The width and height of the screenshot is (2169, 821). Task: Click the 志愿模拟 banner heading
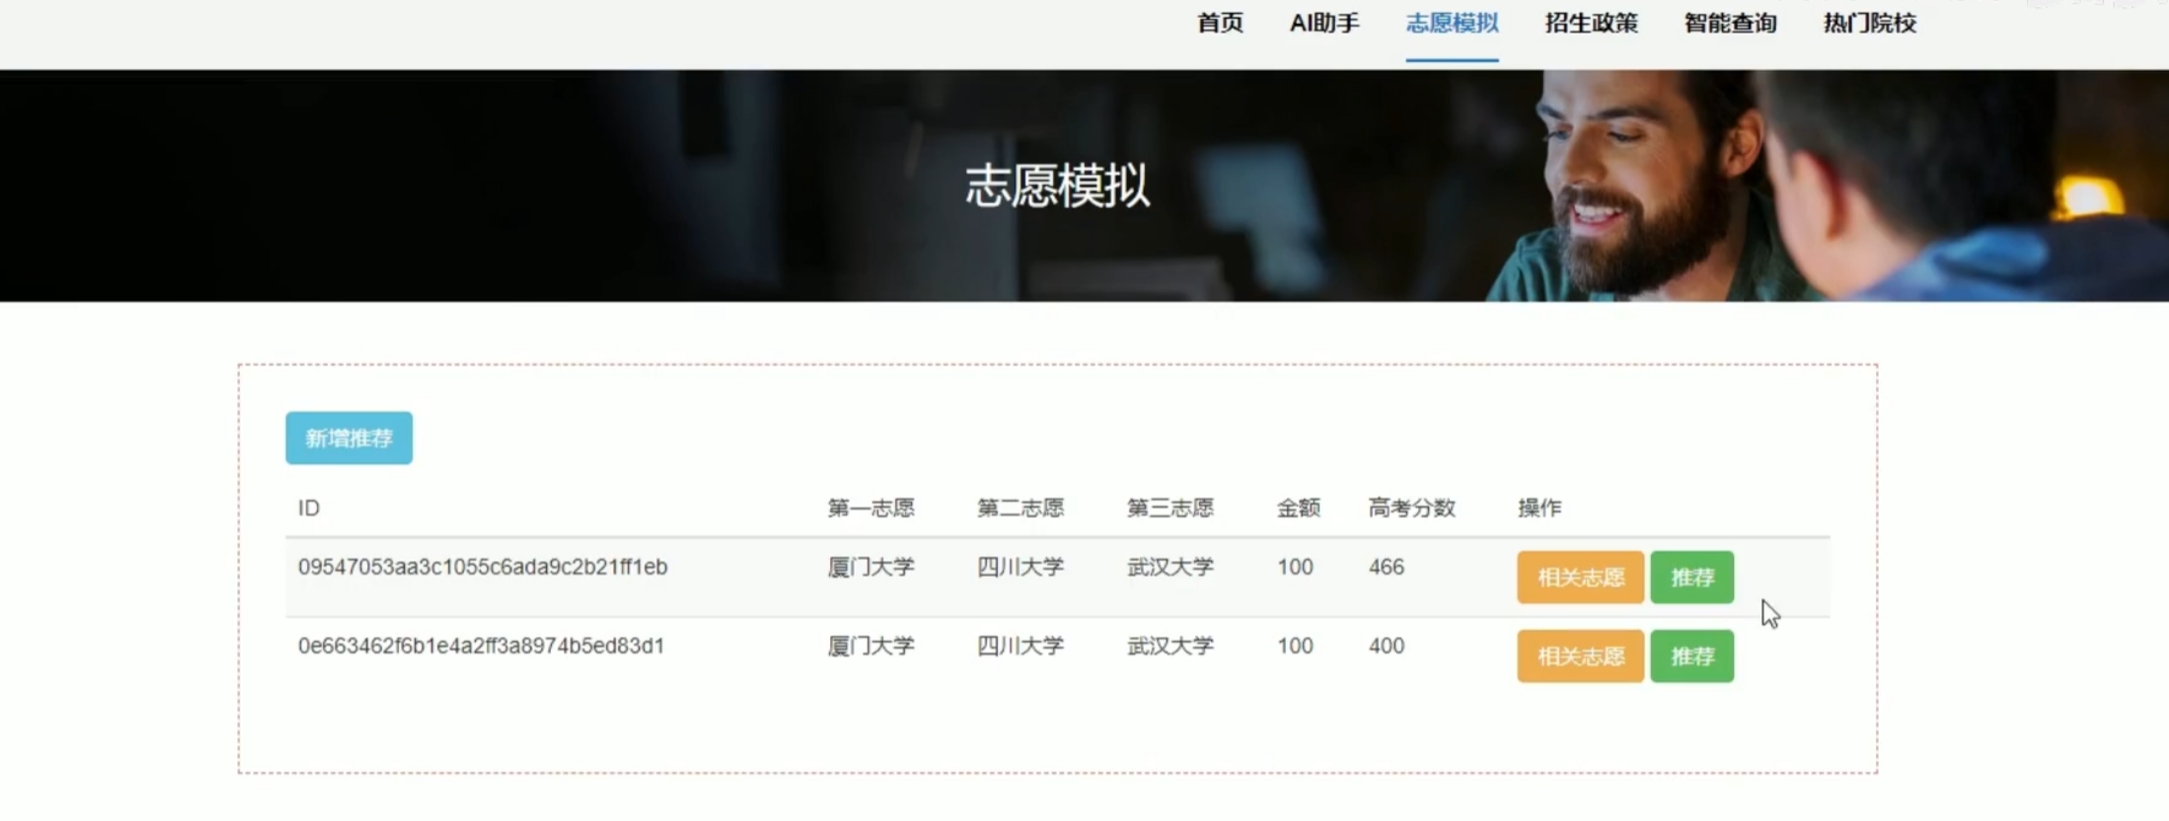(1057, 186)
